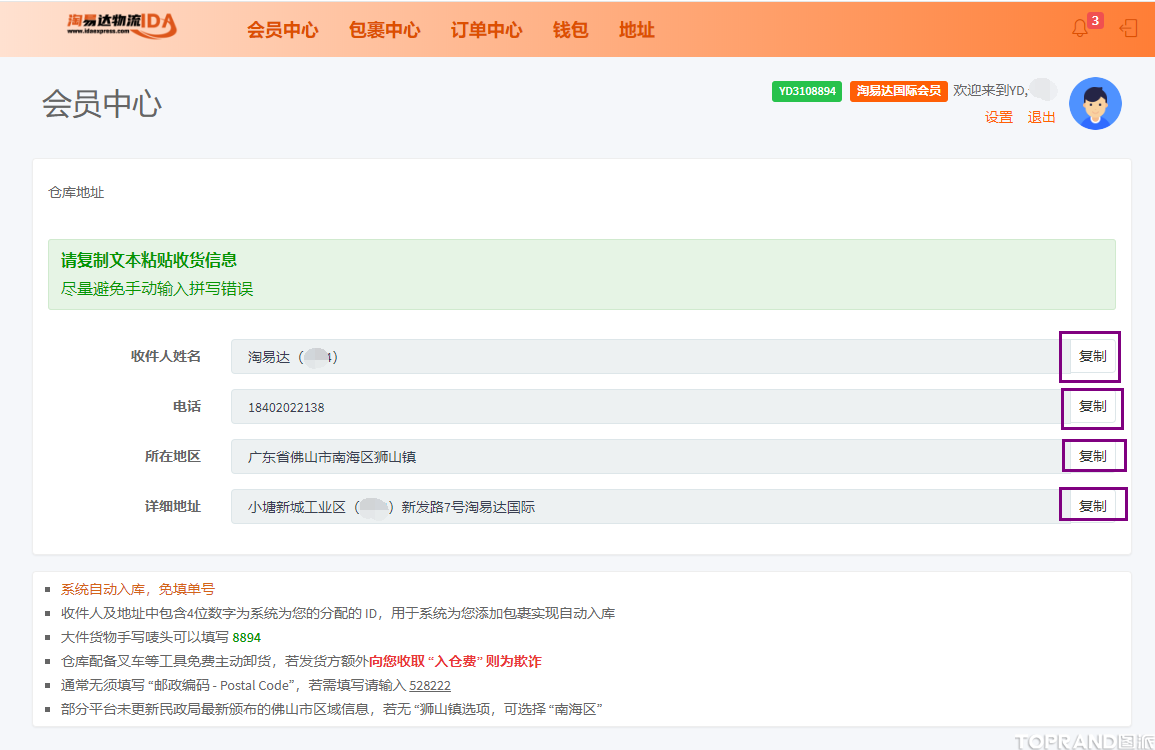Click the 电话 field label
The image size is (1155, 750).
click(x=187, y=407)
